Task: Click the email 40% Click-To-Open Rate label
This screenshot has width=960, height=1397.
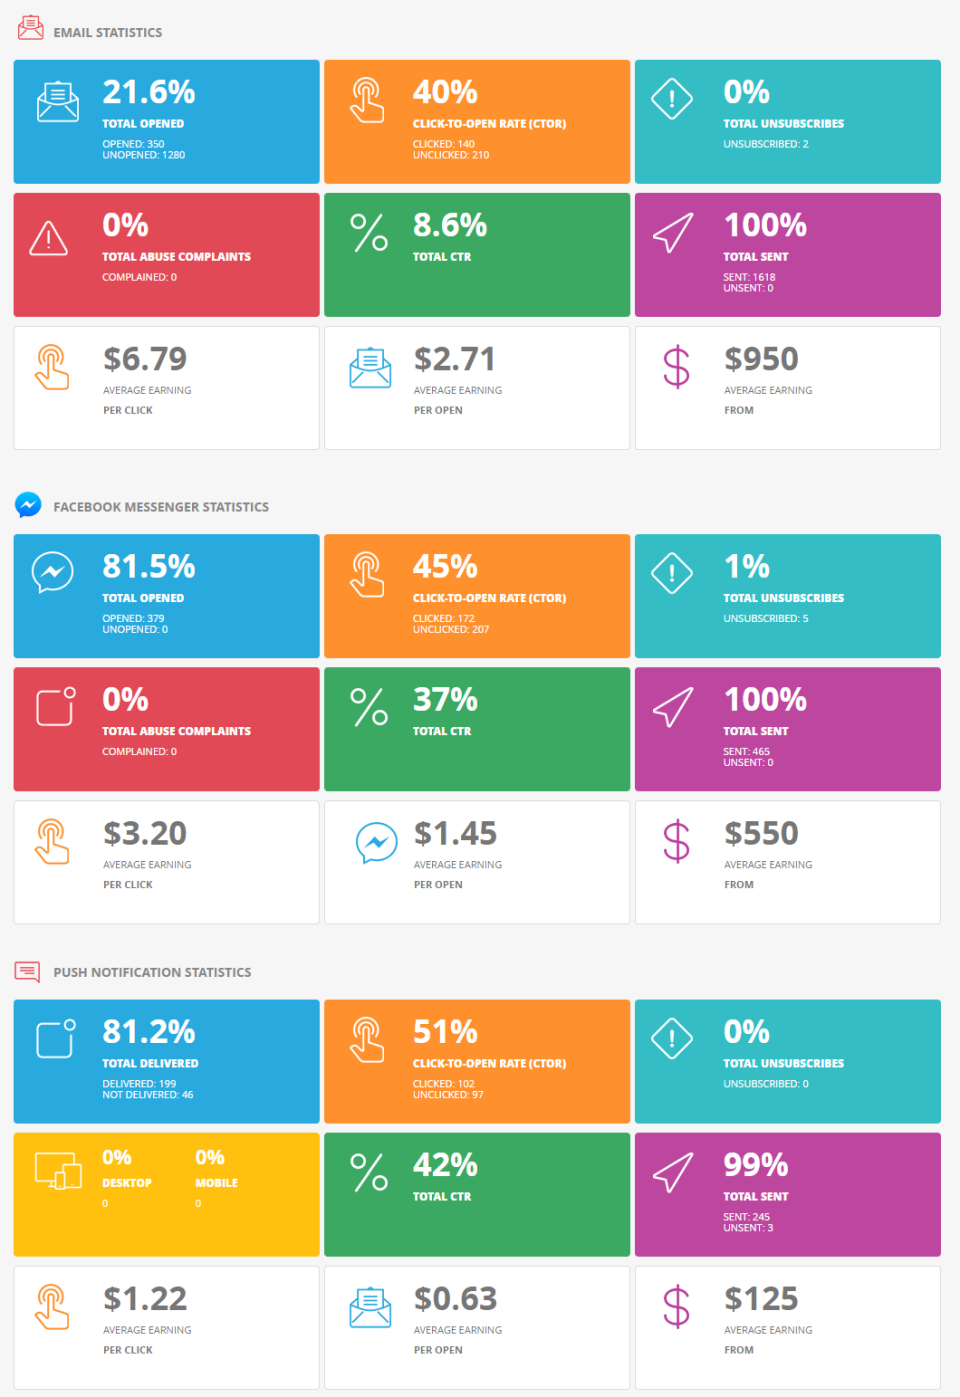Action: click(x=489, y=124)
